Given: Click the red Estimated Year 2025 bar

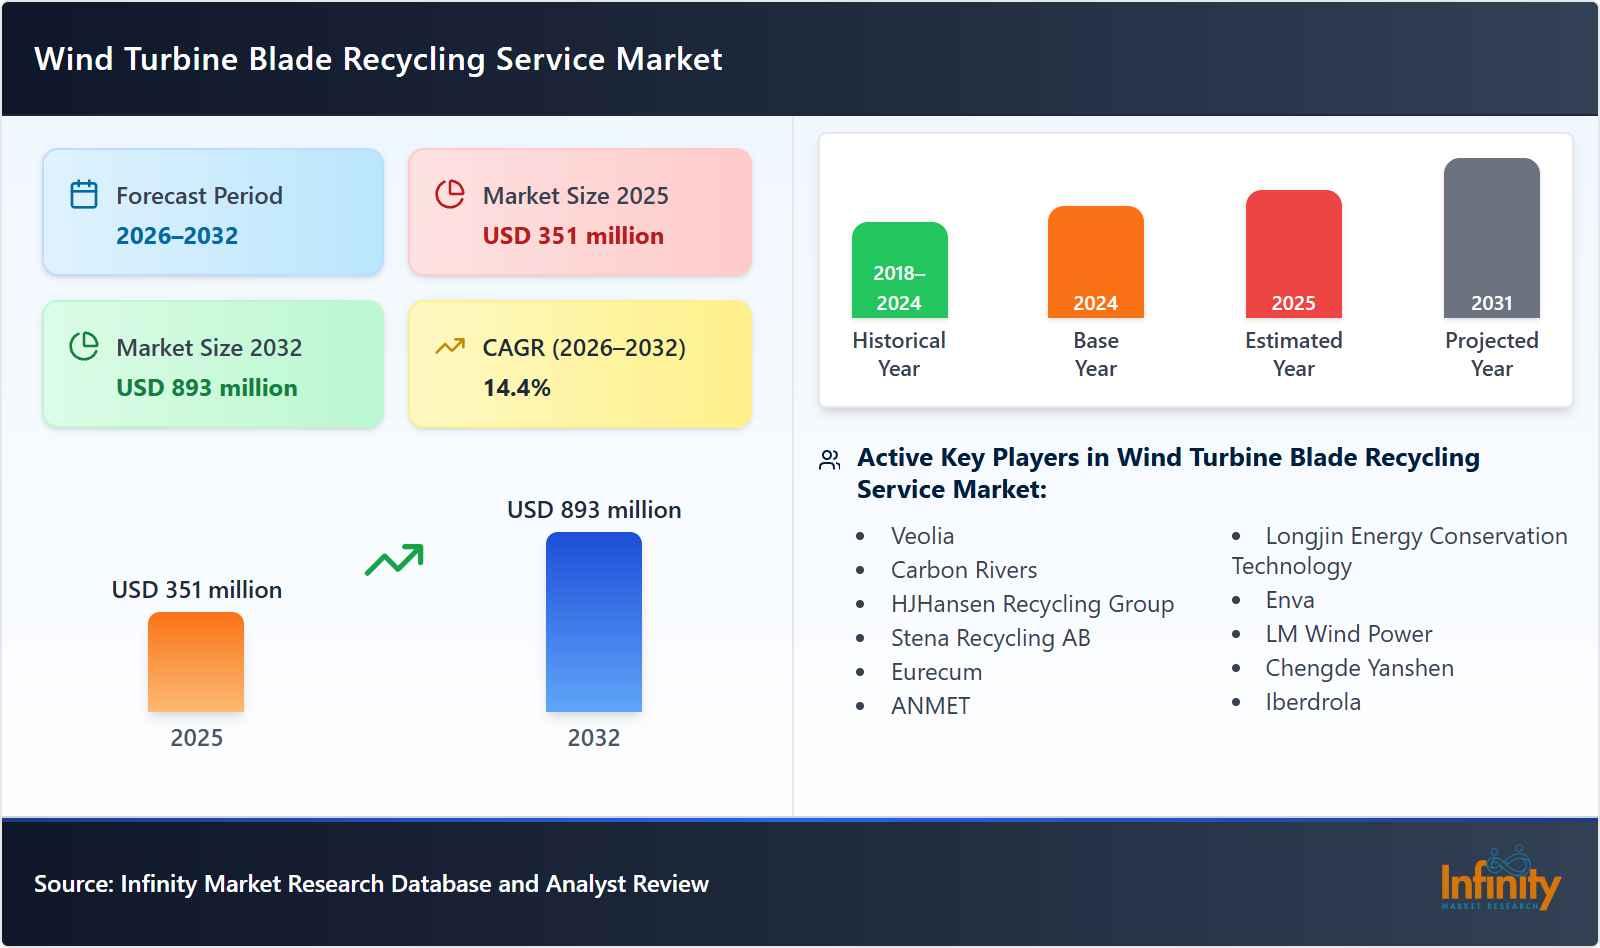Looking at the screenshot, I should pos(1292,252).
